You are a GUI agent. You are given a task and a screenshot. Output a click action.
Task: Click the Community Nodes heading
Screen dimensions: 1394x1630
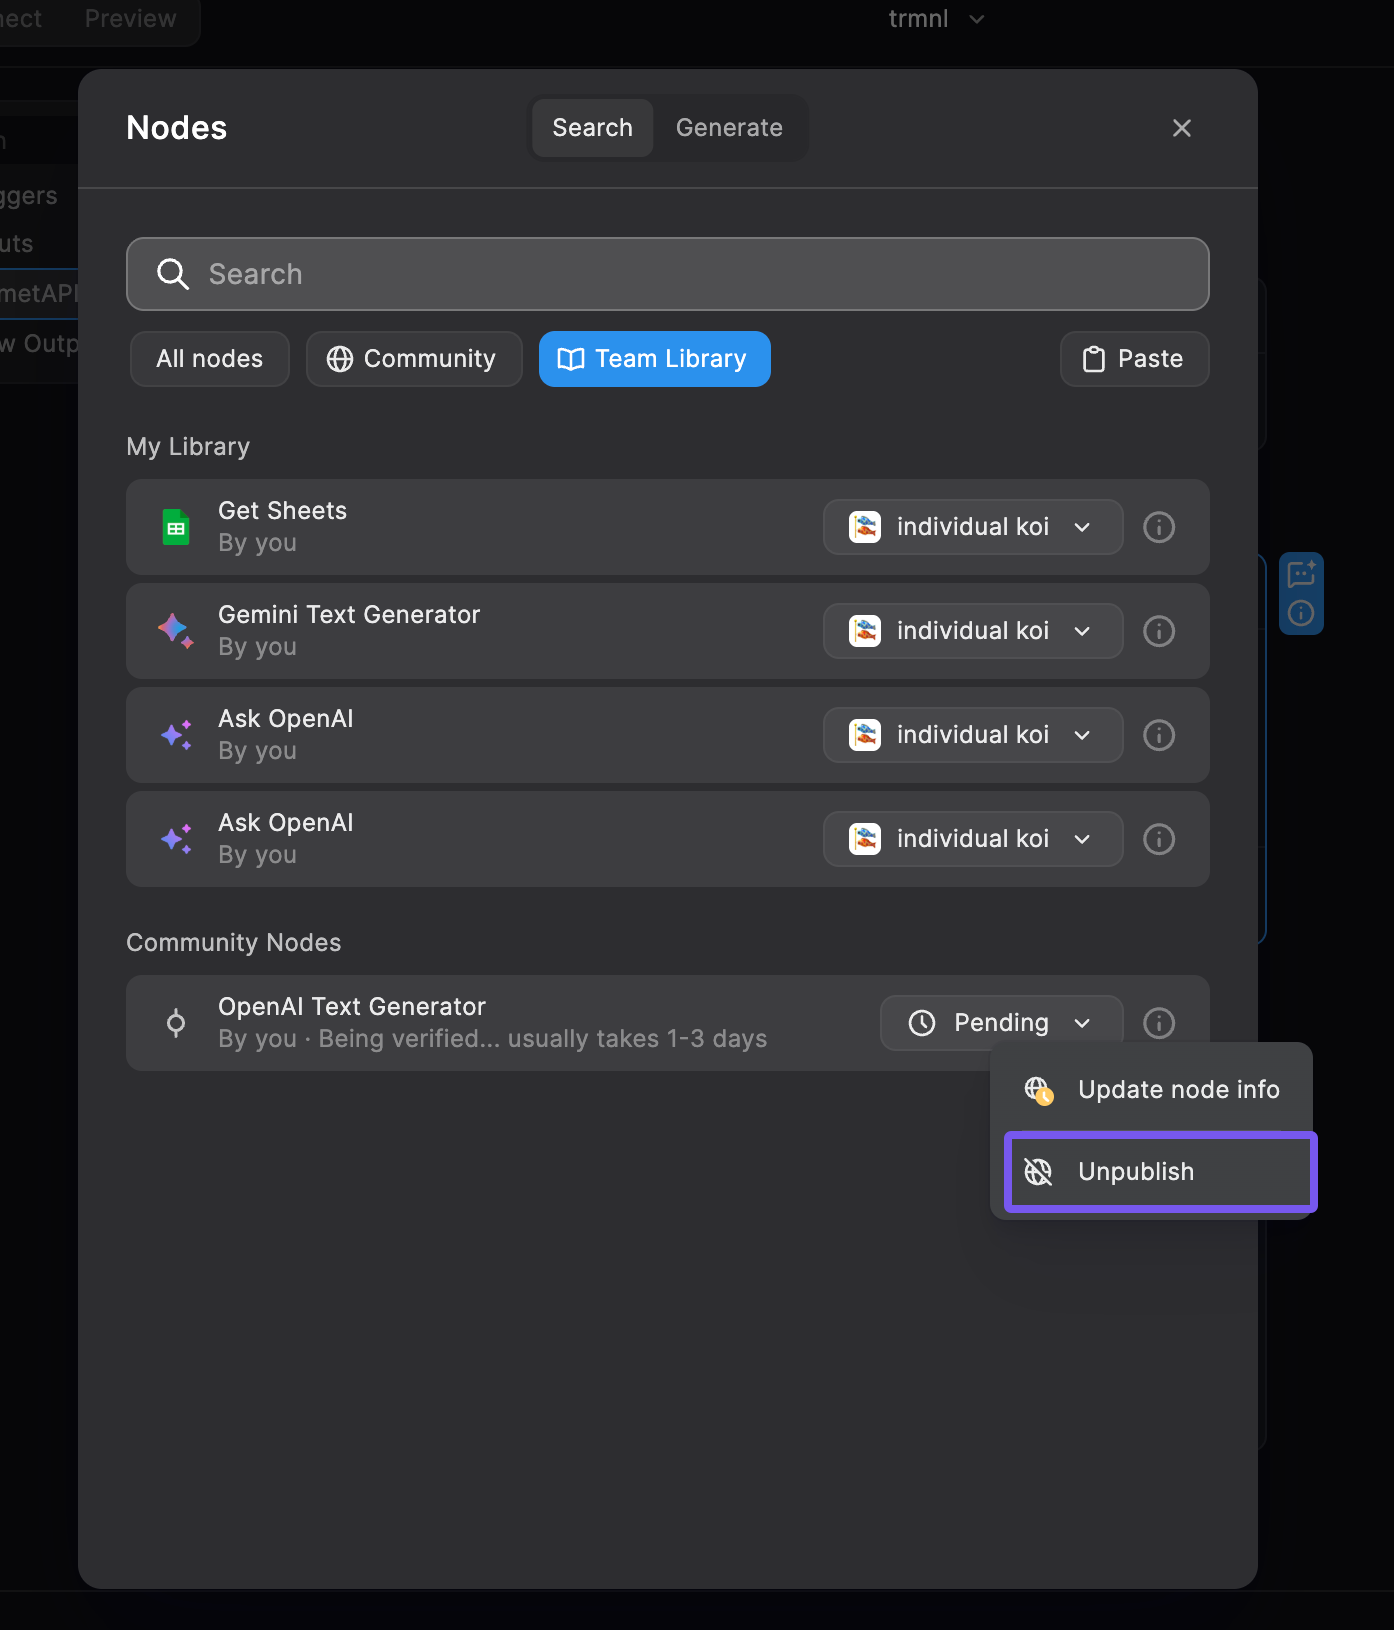pos(234,943)
